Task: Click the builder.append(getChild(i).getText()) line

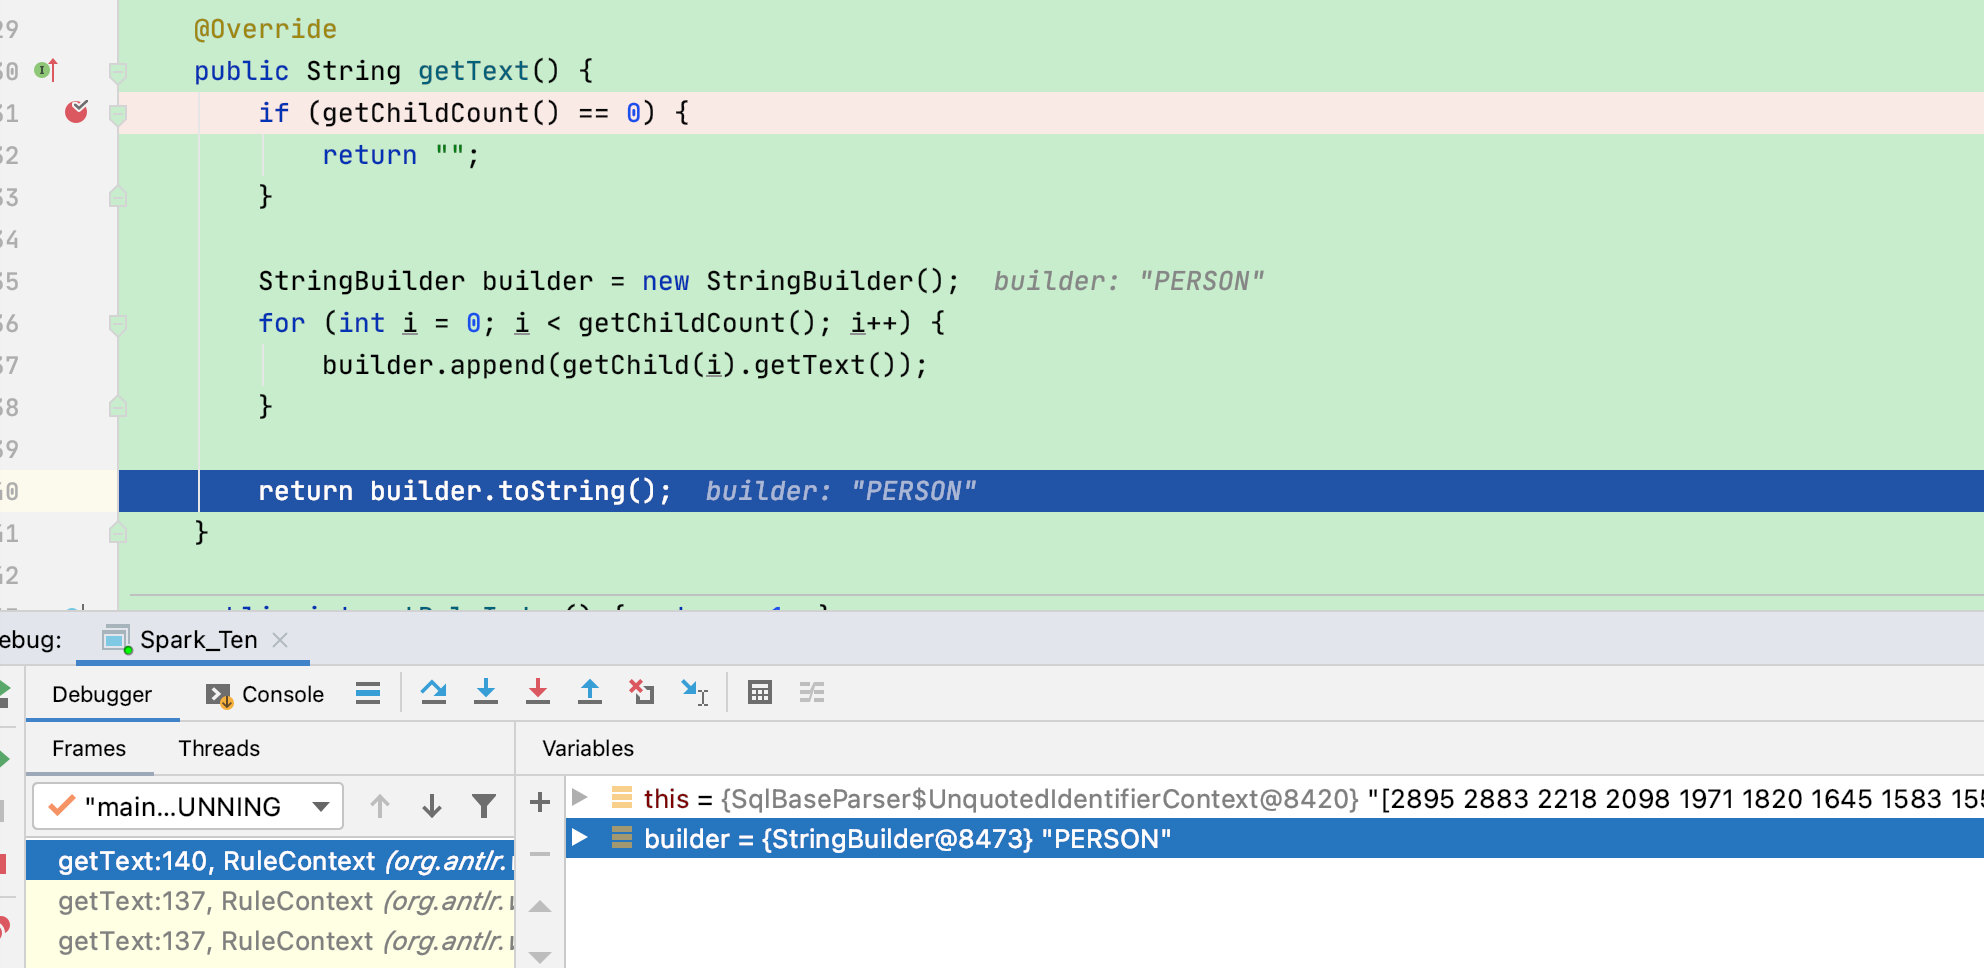Action: (624, 365)
